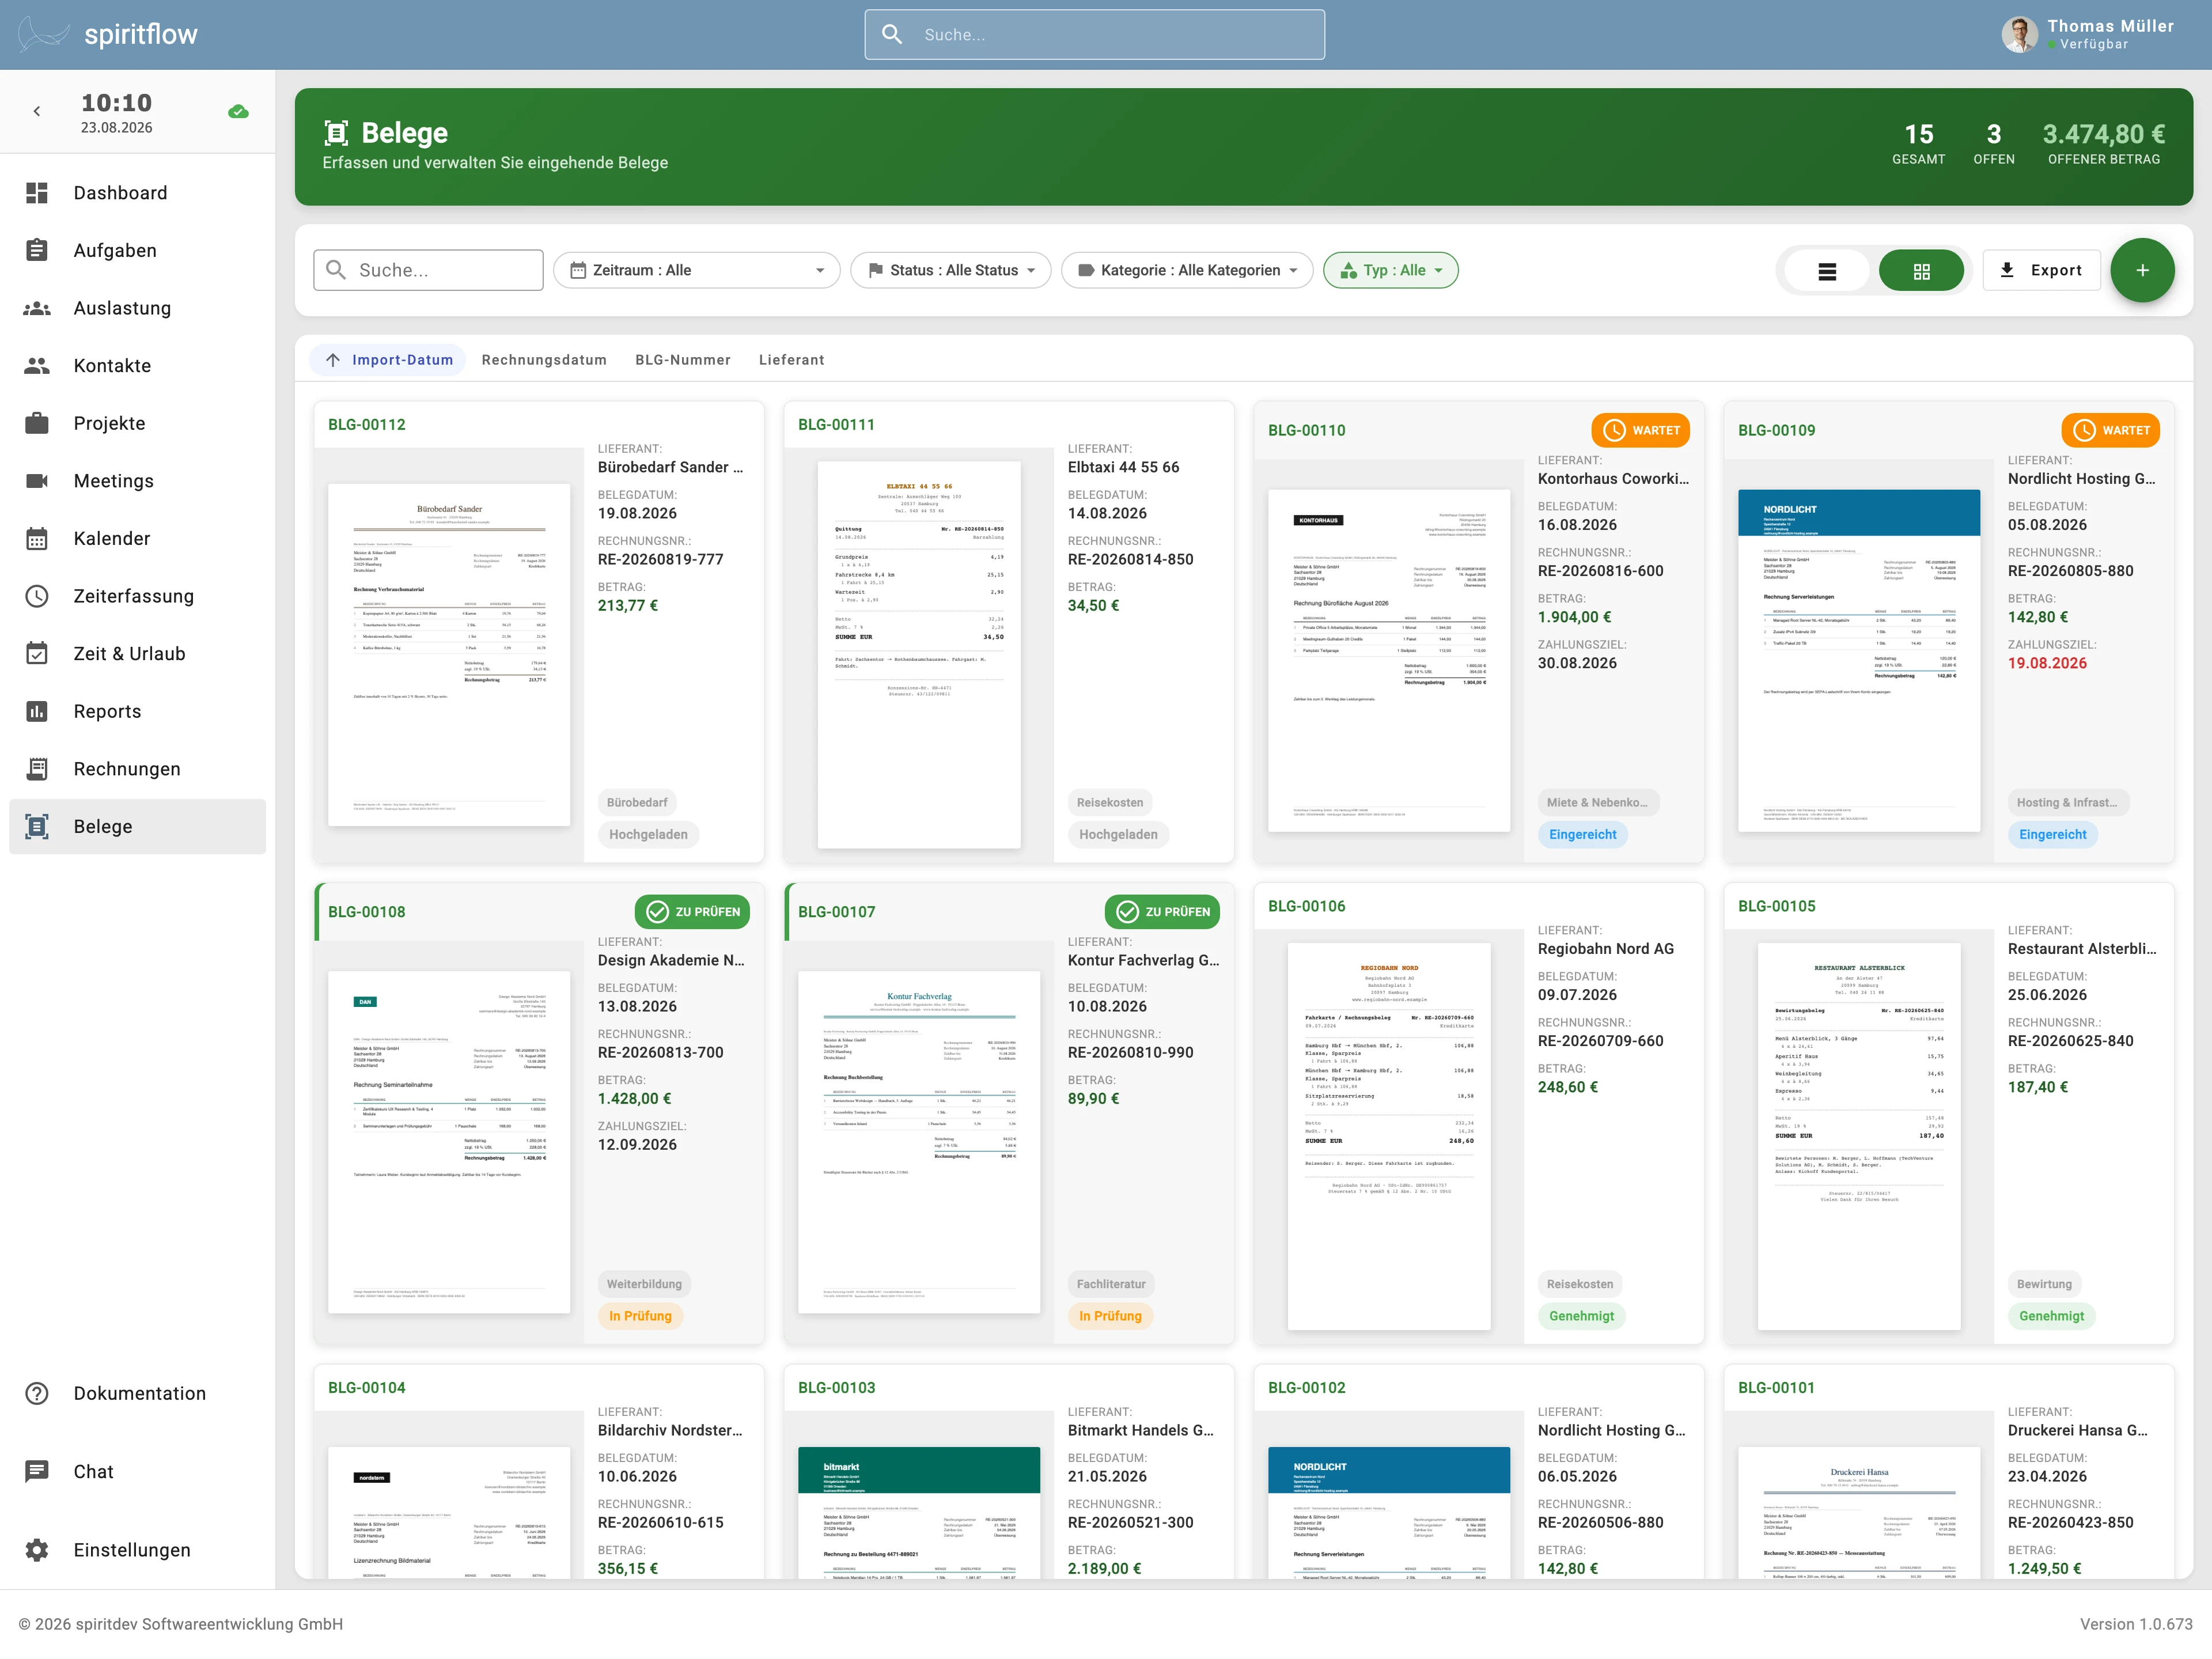
Task: Click the Export button
Action: pos(2041,270)
